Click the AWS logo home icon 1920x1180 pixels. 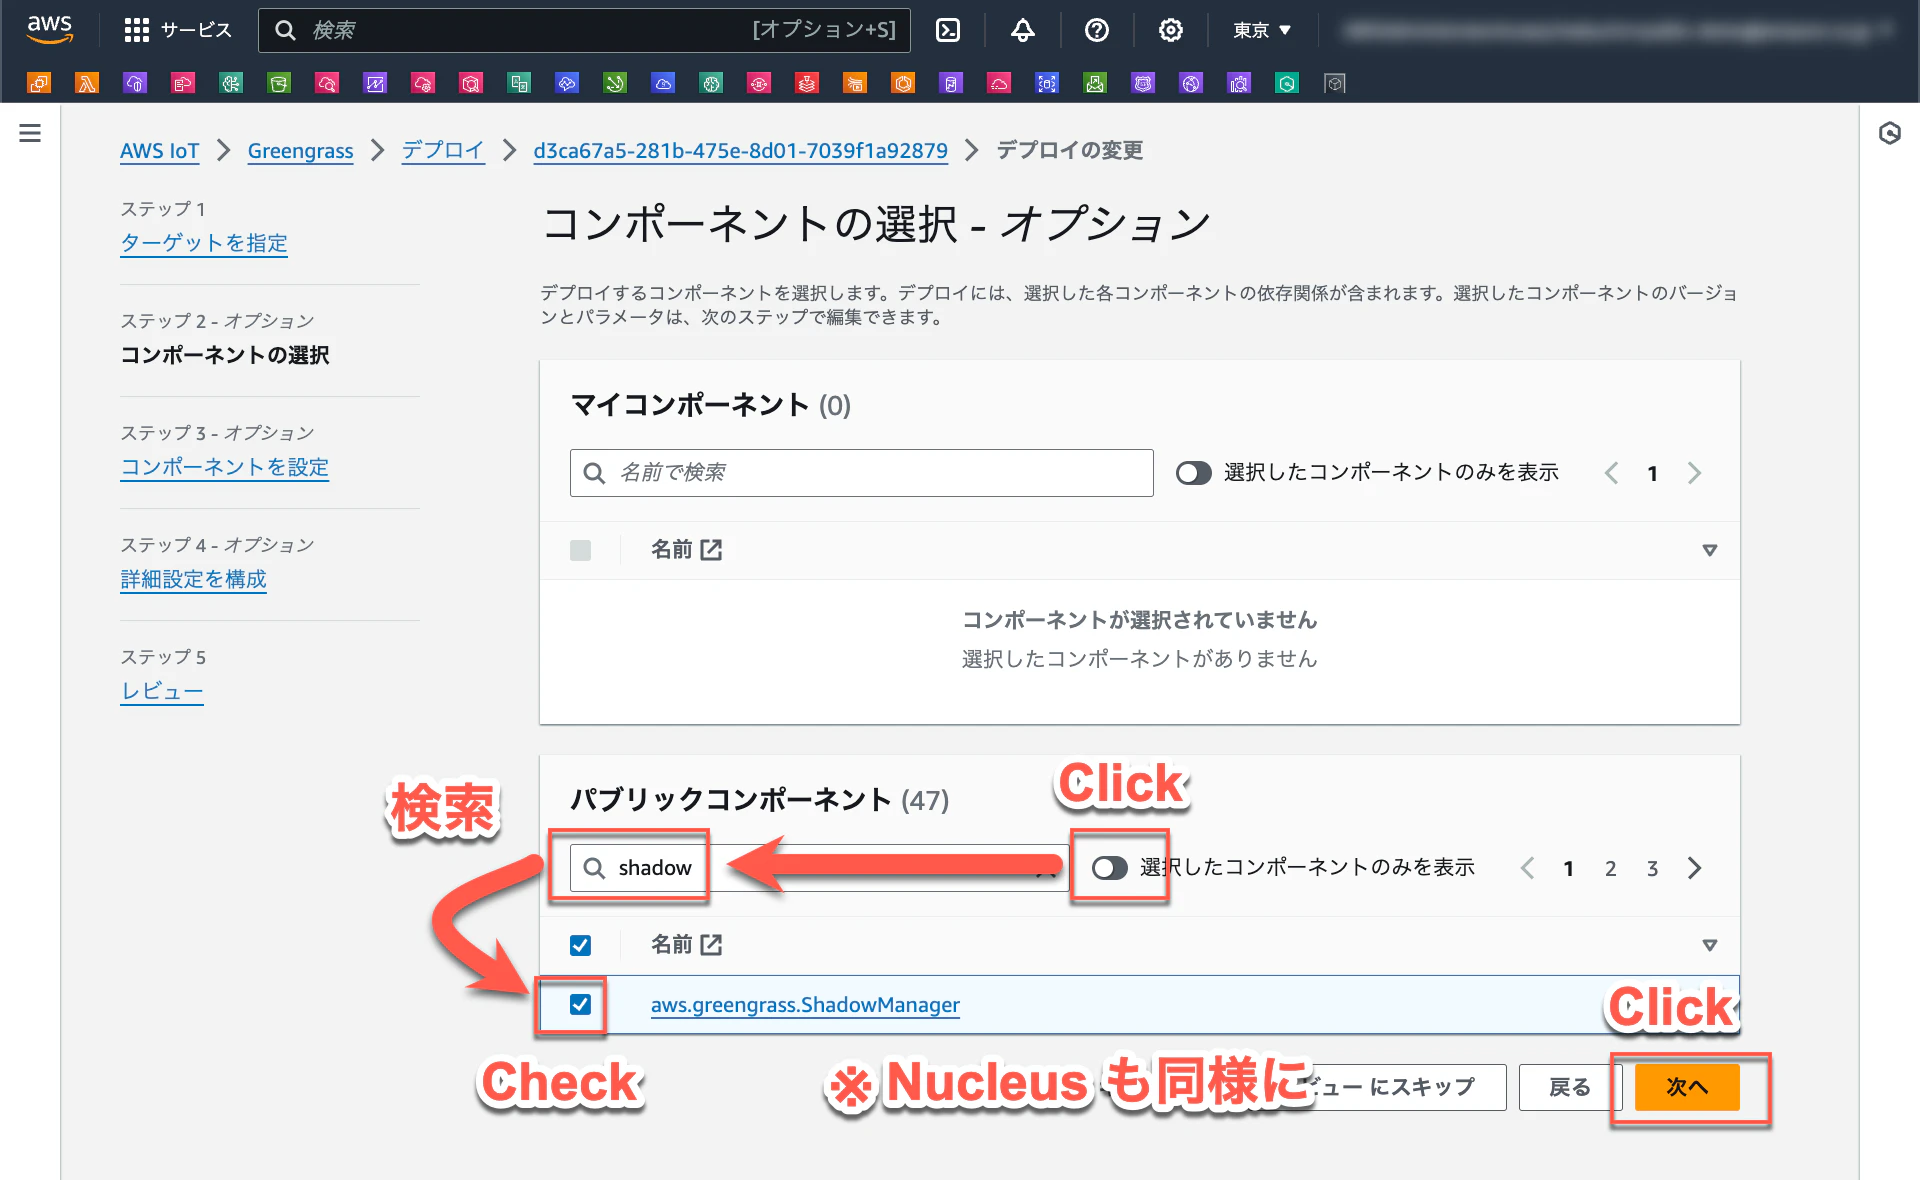[x=49, y=29]
